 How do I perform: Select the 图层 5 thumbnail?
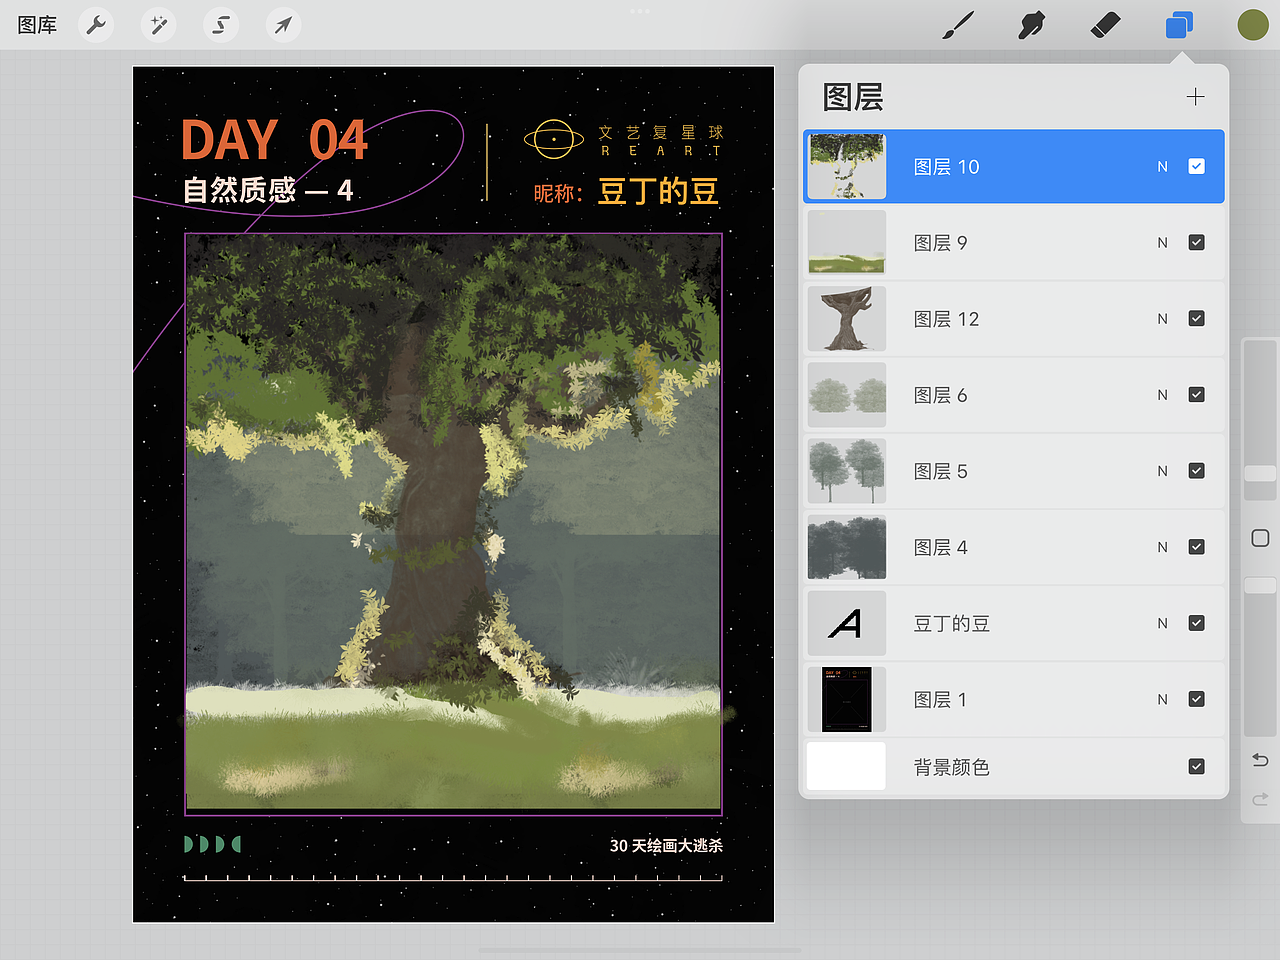(x=847, y=470)
